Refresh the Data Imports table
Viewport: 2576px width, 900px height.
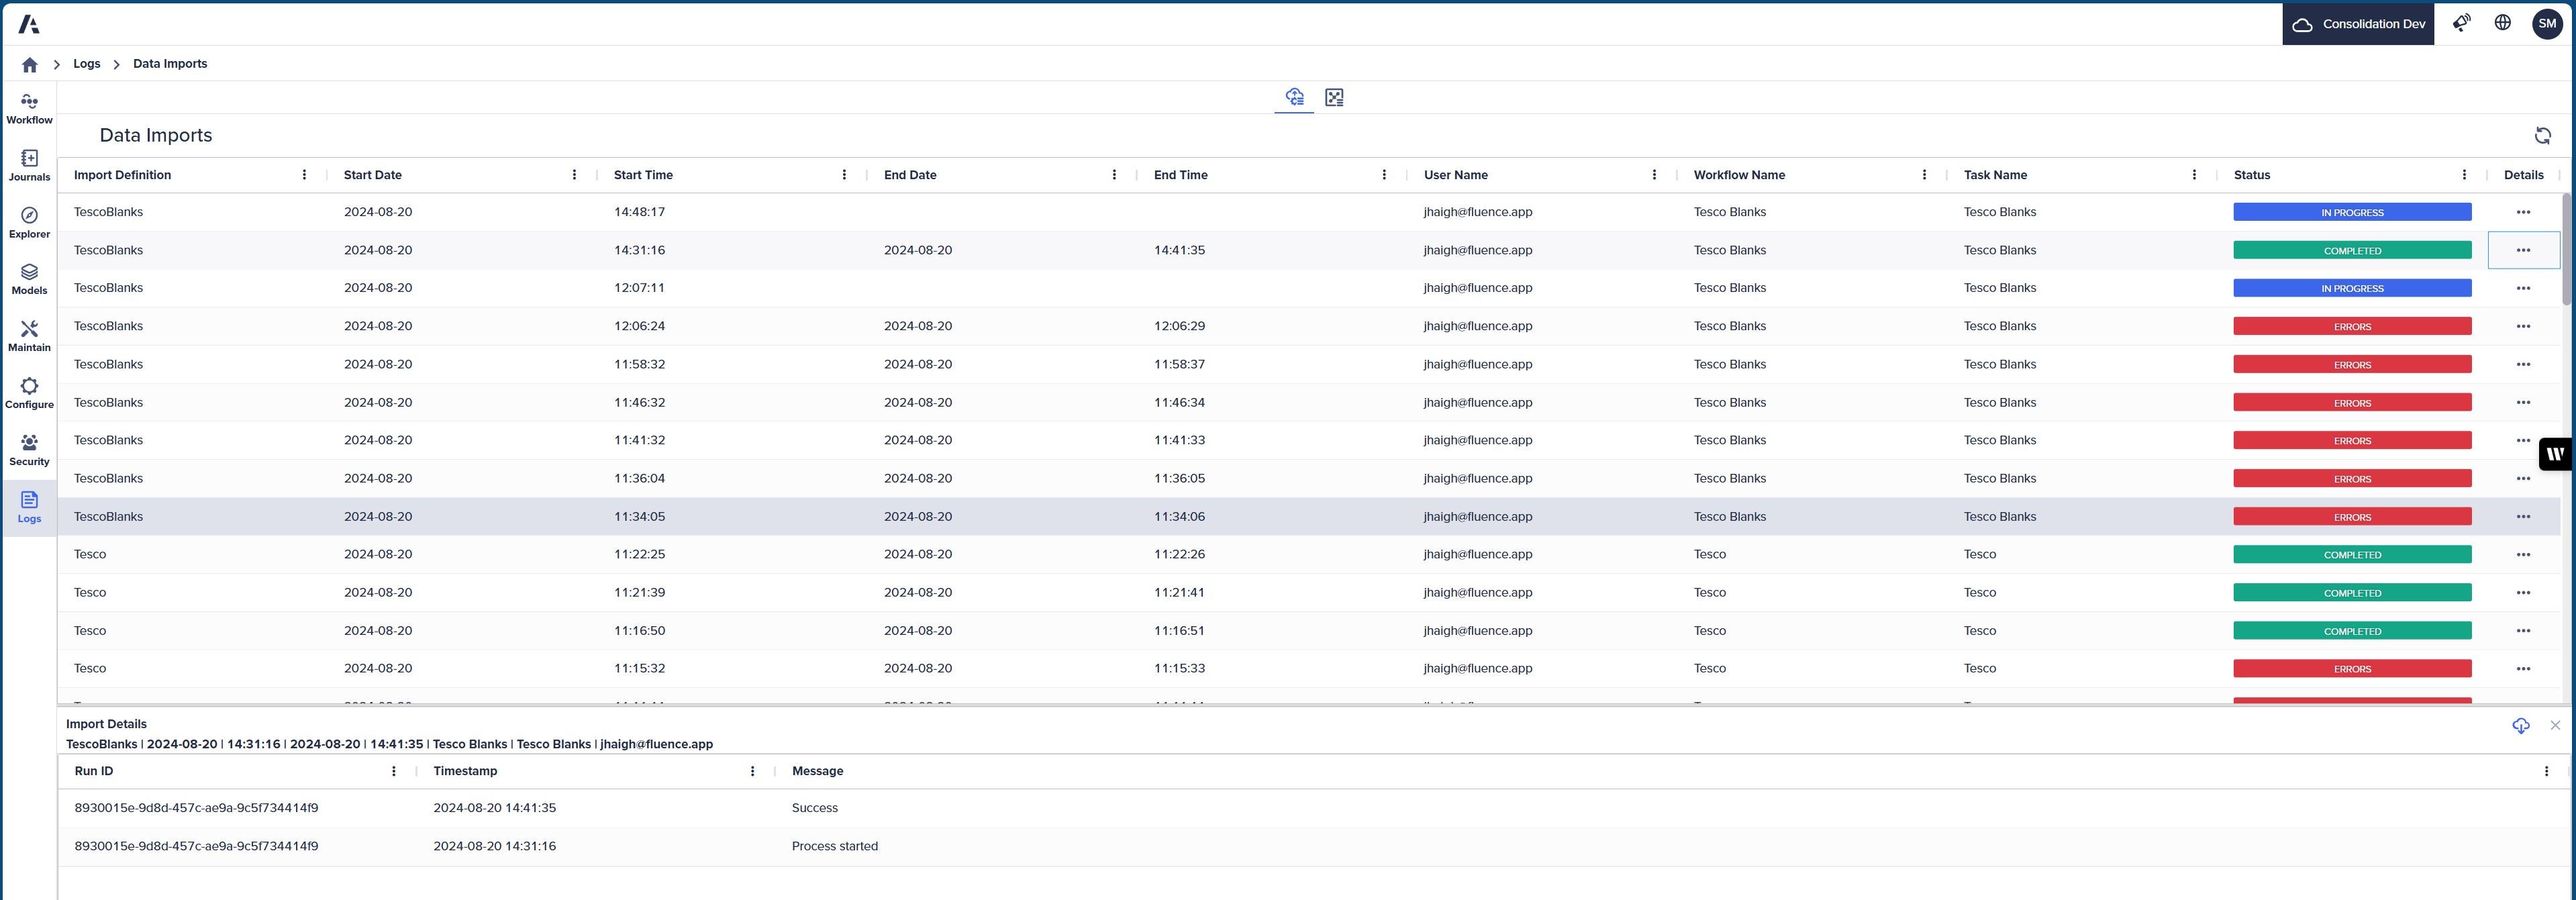pyautogui.click(x=2542, y=136)
